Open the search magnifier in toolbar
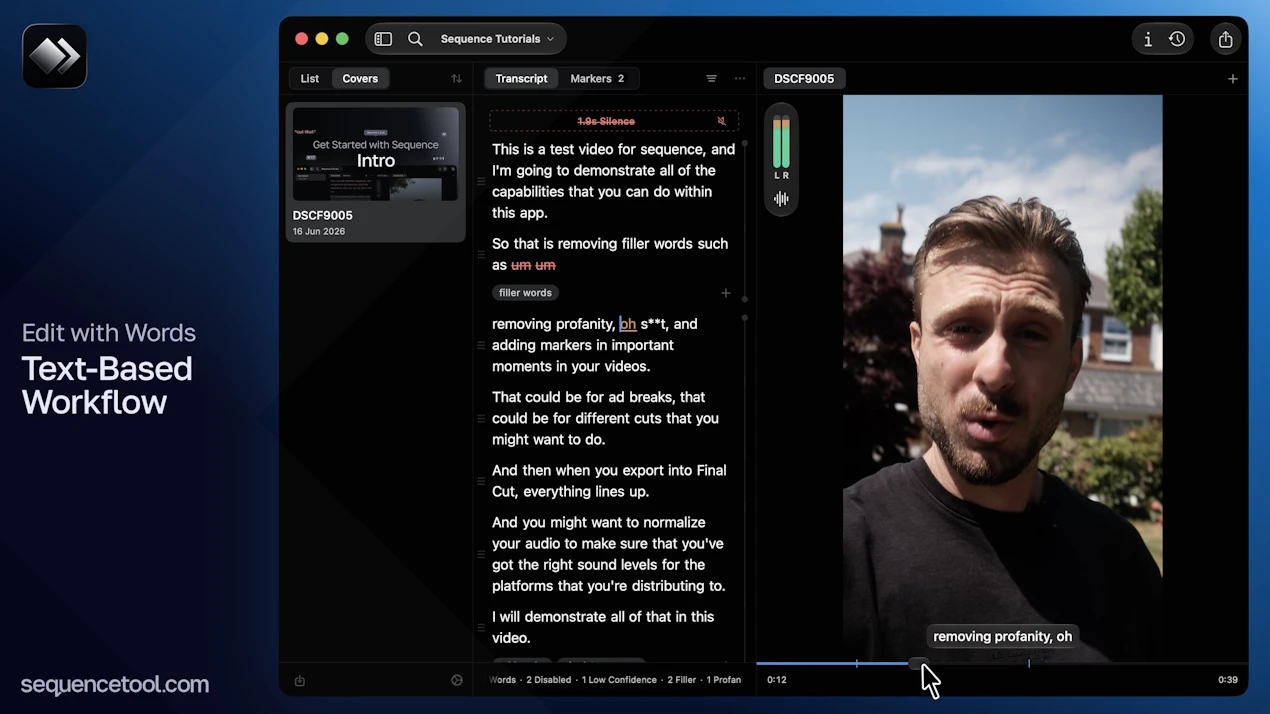The height and width of the screenshot is (714, 1270). pyautogui.click(x=415, y=39)
